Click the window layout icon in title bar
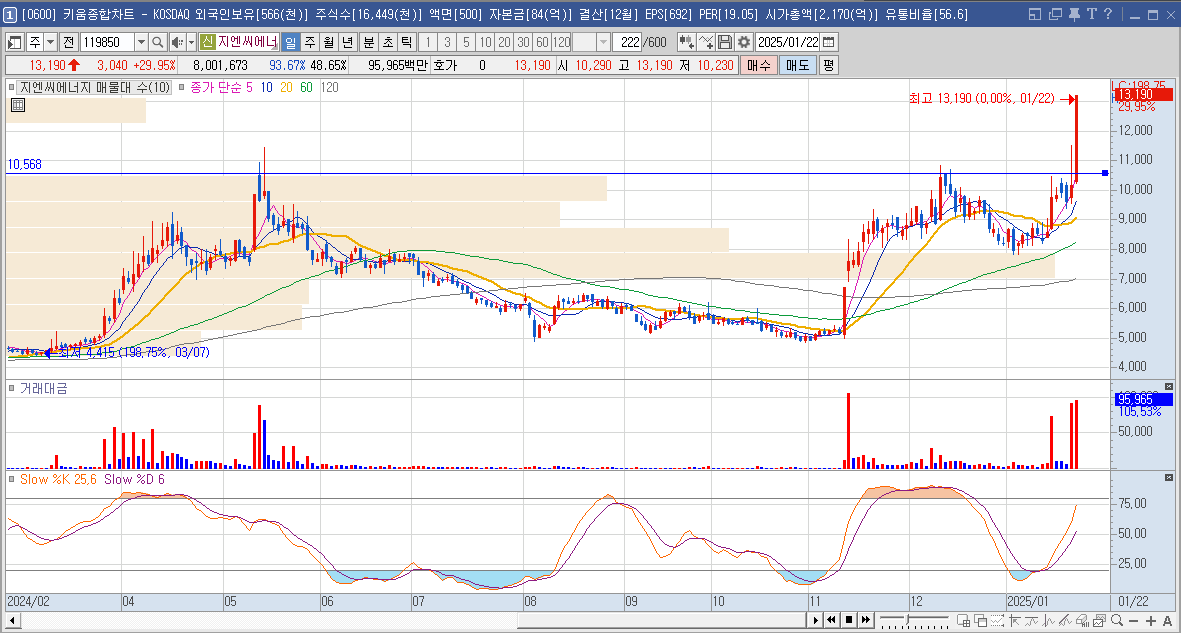Image resolution: width=1181 pixels, height=633 pixels. click(1035, 14)
